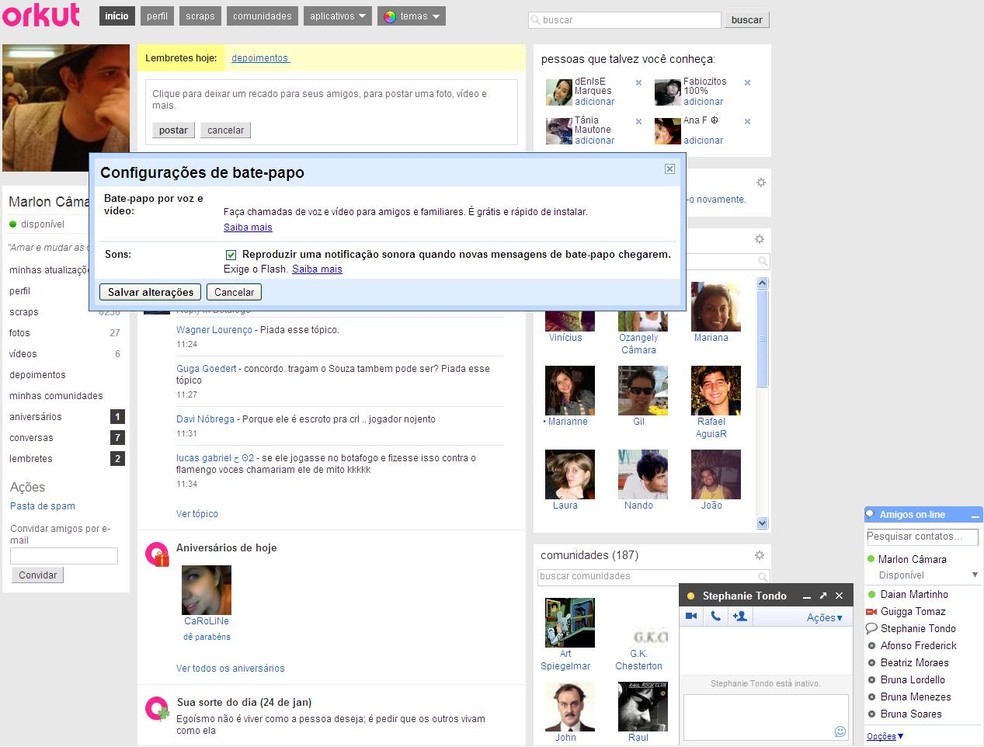Screen dimensions: 984x747
Task: Click postar button
Action: point(173,130)
